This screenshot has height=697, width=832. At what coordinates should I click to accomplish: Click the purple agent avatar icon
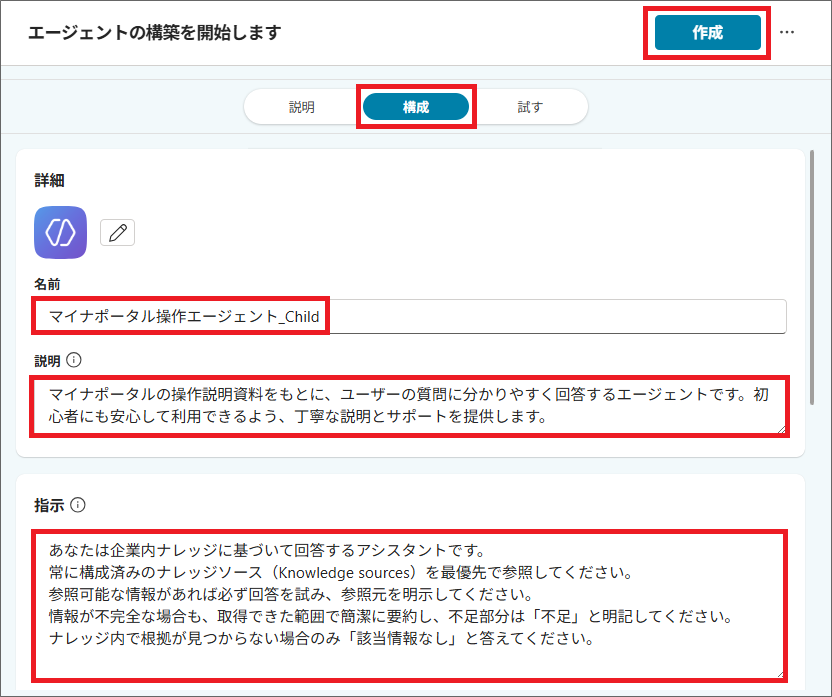click(x=60, y=232)
